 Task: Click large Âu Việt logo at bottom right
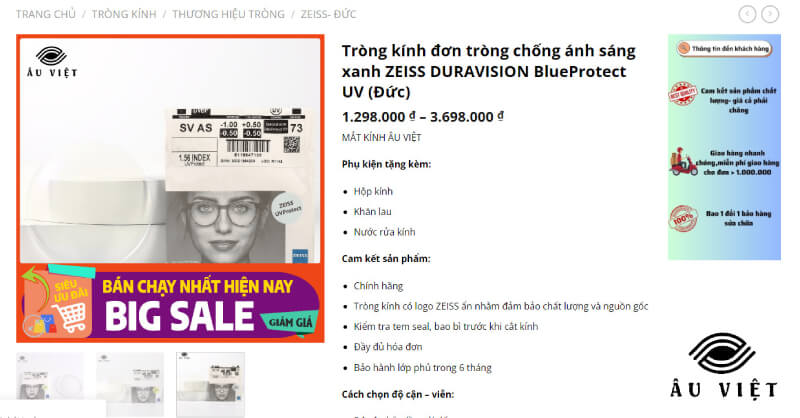click(723, 365)
